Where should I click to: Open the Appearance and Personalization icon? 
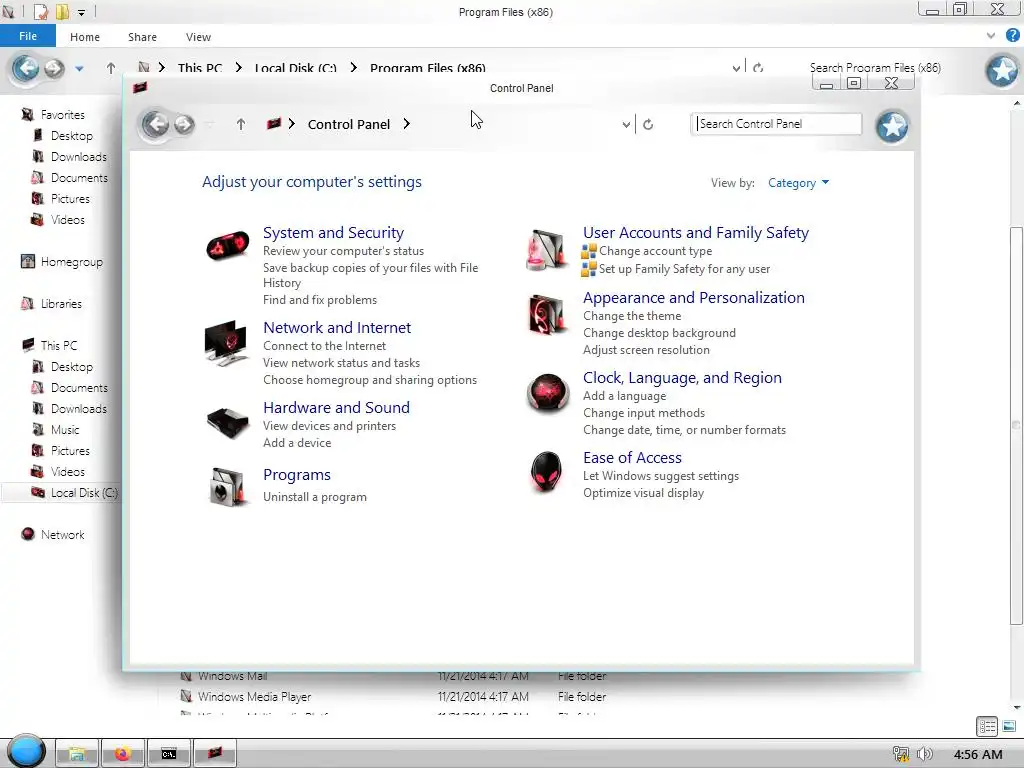[547, 314]
